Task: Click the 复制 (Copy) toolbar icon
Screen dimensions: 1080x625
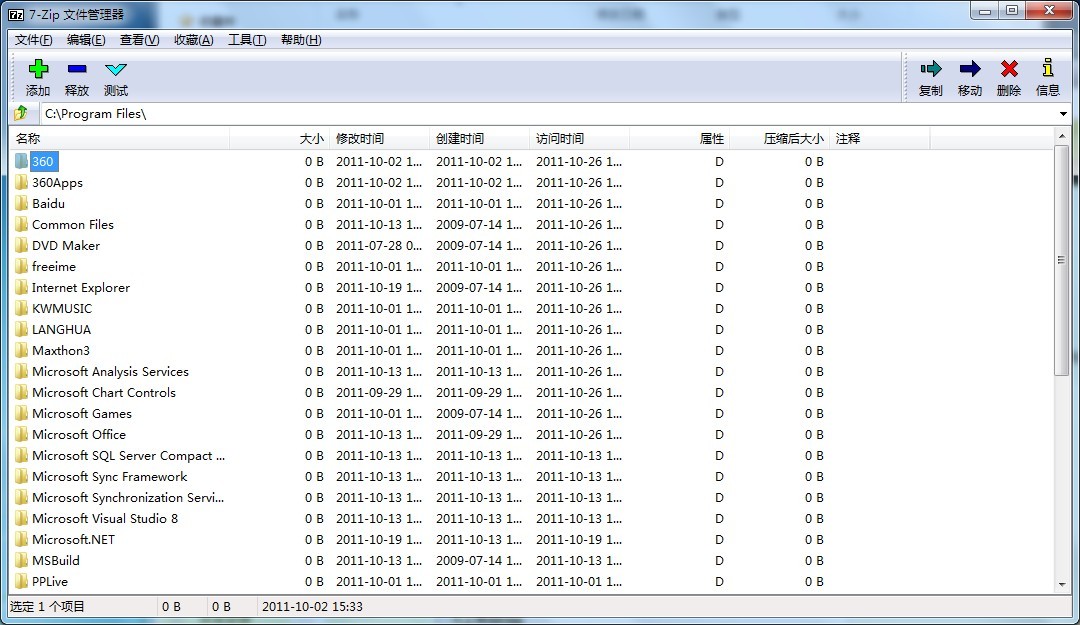Action: (930, 70)
